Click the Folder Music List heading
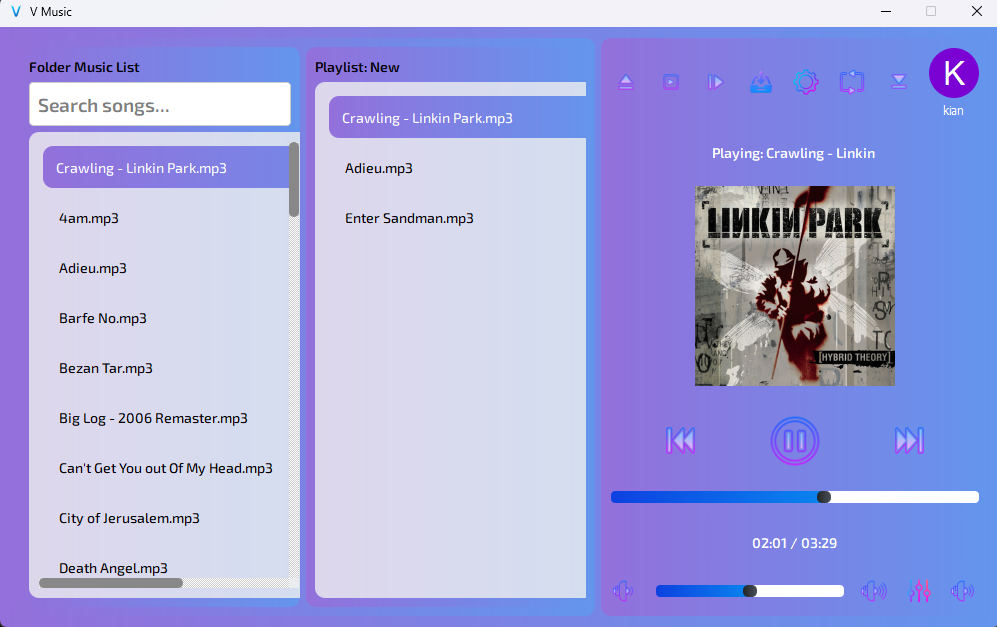The width and height of the screenshot is (997, 627). pyautogui.click(x=84, y=67)
